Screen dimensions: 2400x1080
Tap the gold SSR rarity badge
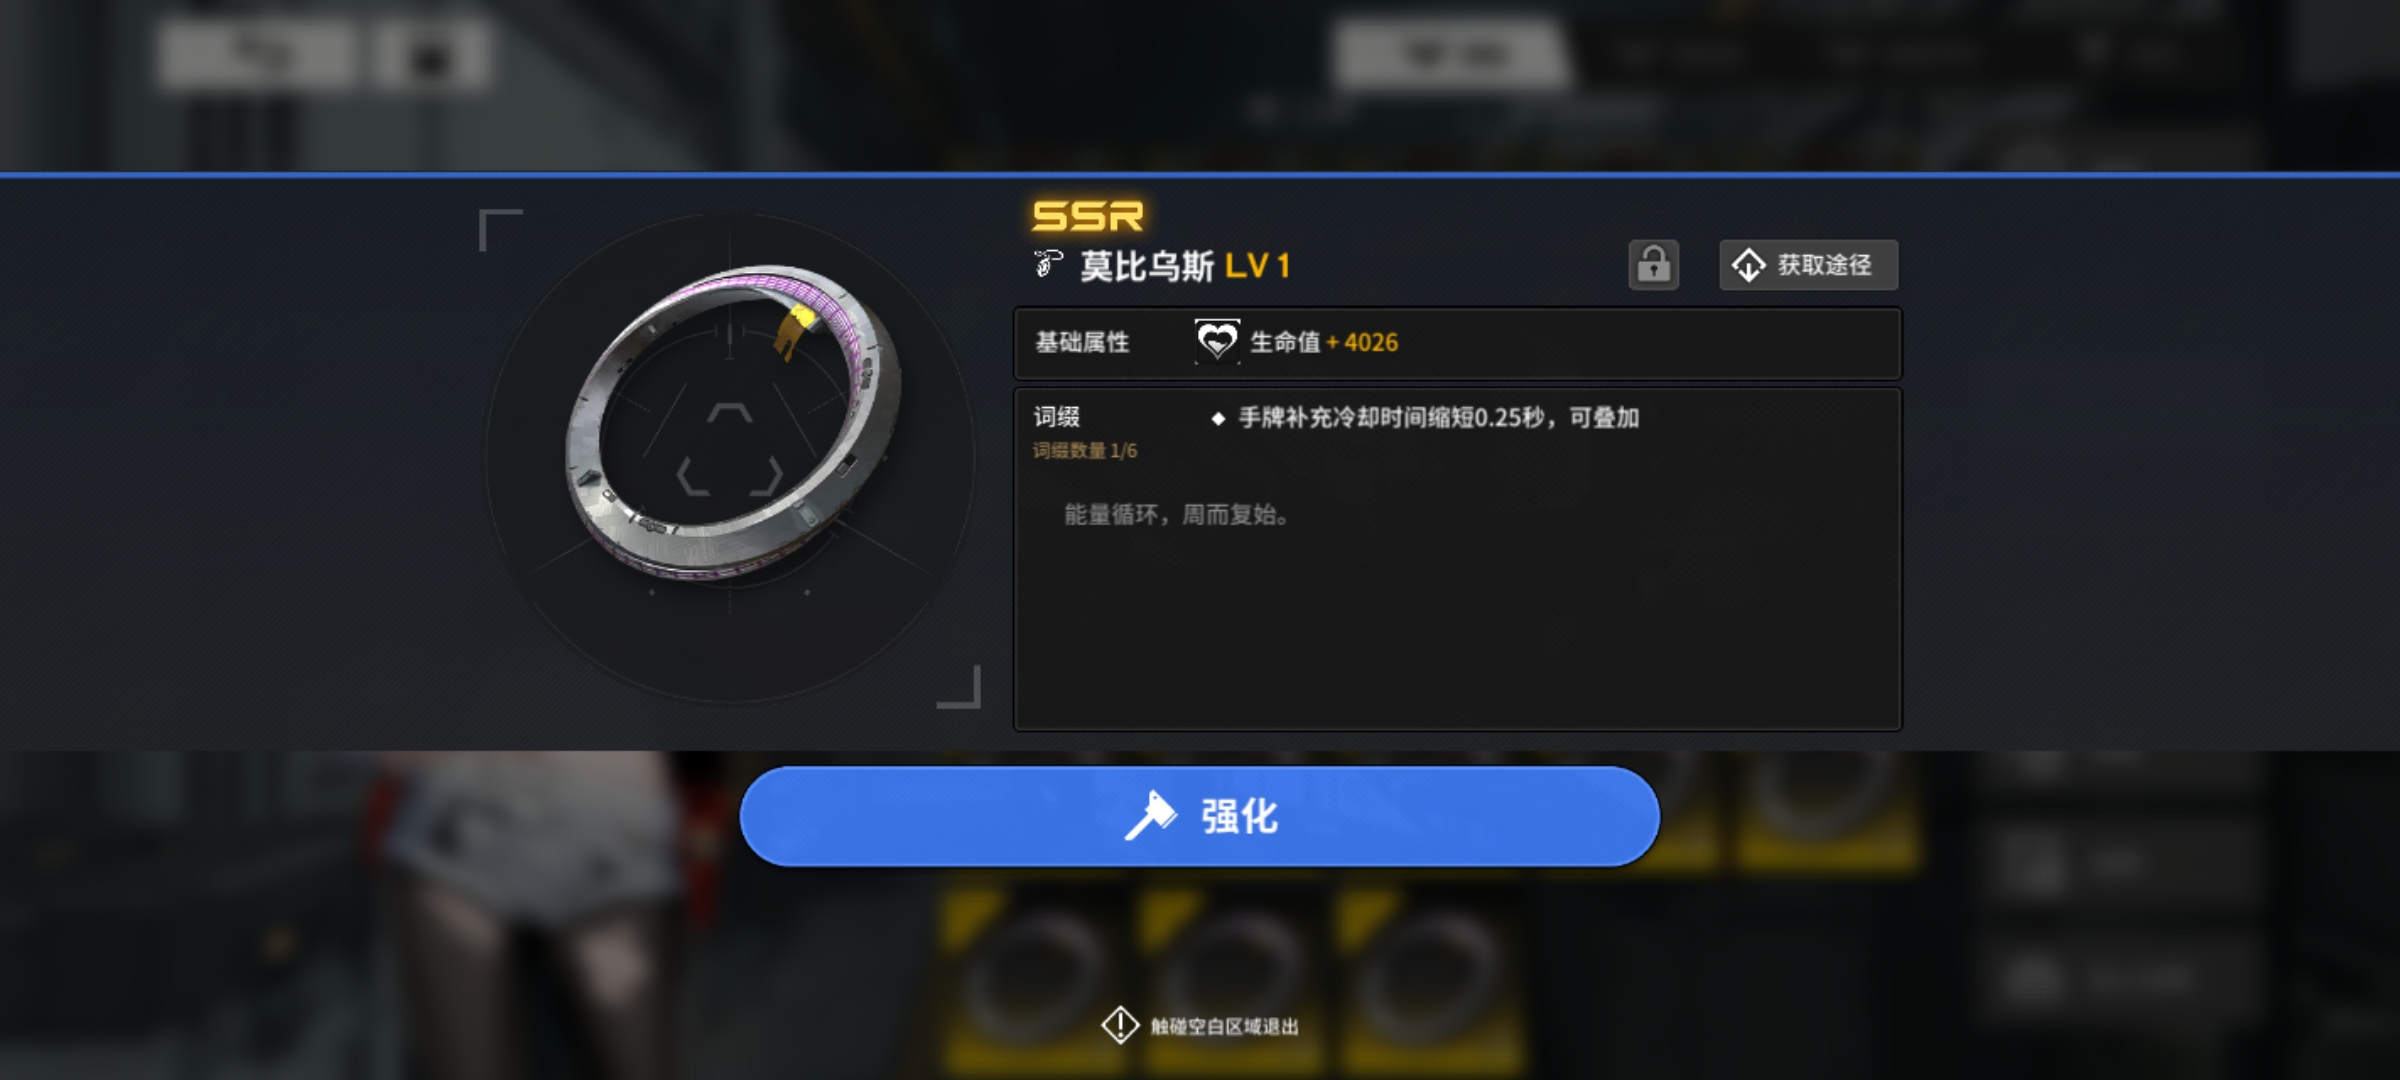(1087, 216)
